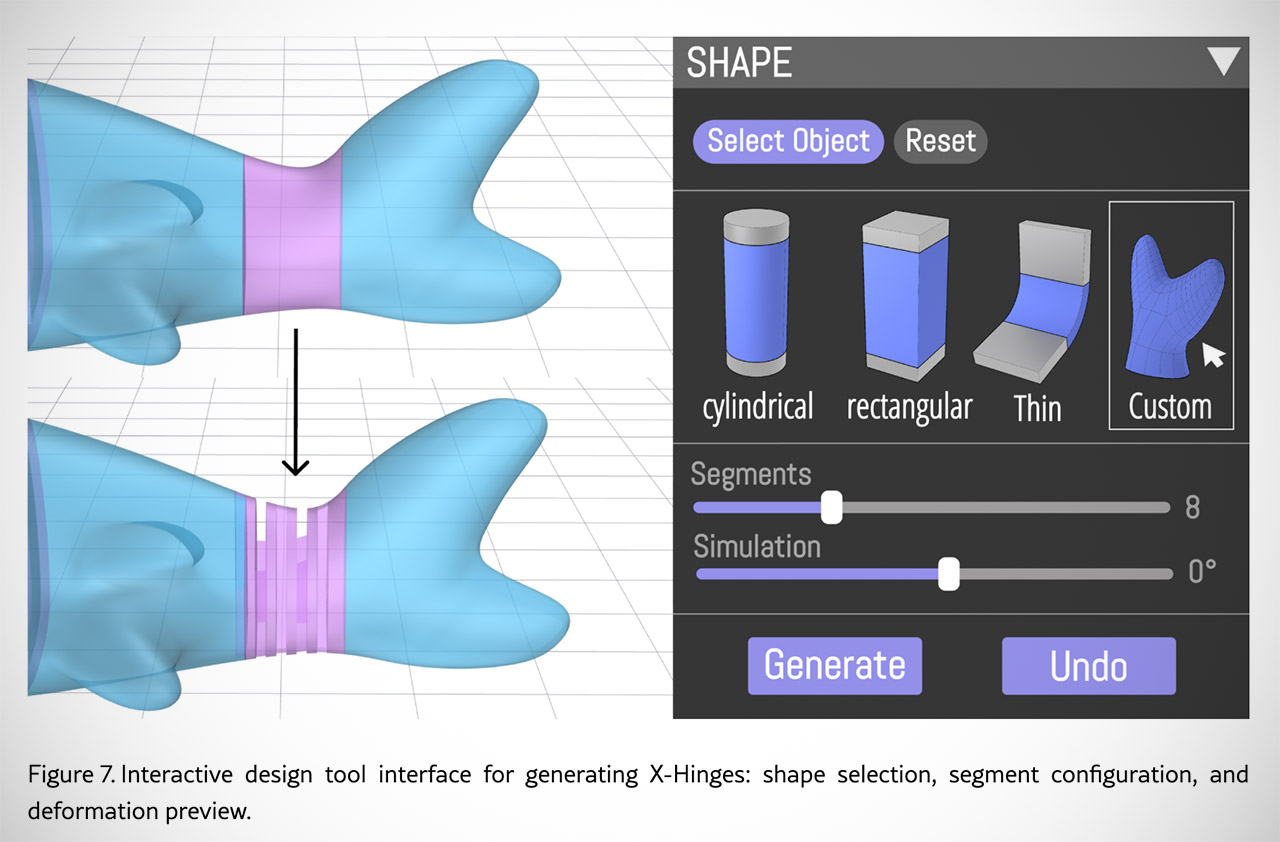1280x842 pixels.
Task: Click the Custom label
Action: click(1170, 407)
